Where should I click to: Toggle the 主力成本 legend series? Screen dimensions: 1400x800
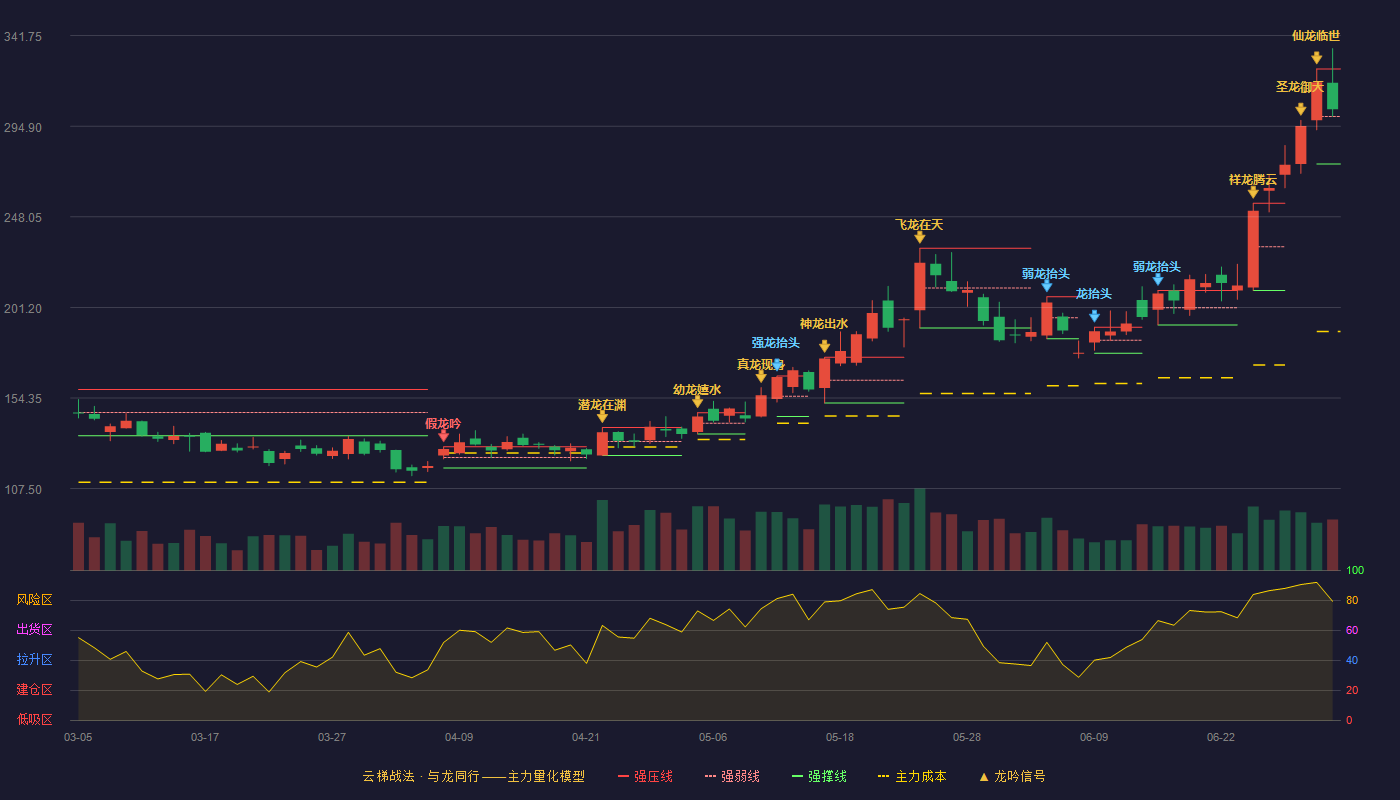click(x=911, y=776)
